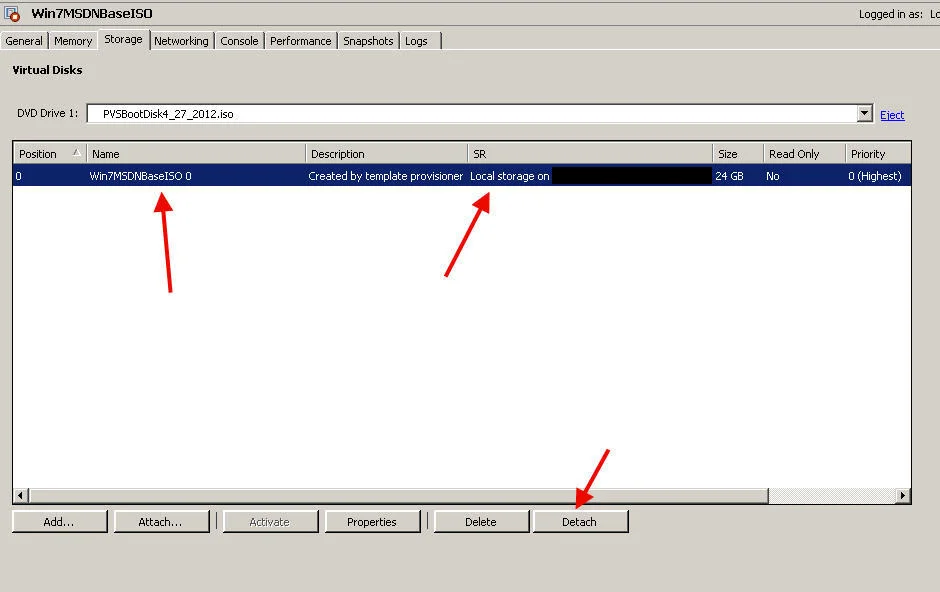Viewport: 940px width, 592px height.
Task: Go to the Logs tab
Action: pos(416,41)
